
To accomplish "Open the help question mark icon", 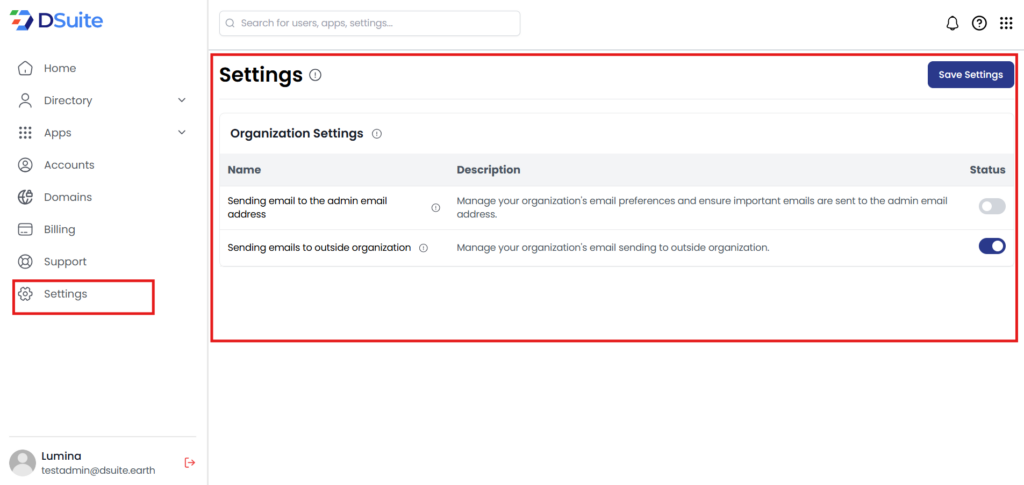I will tap(979, 23).
